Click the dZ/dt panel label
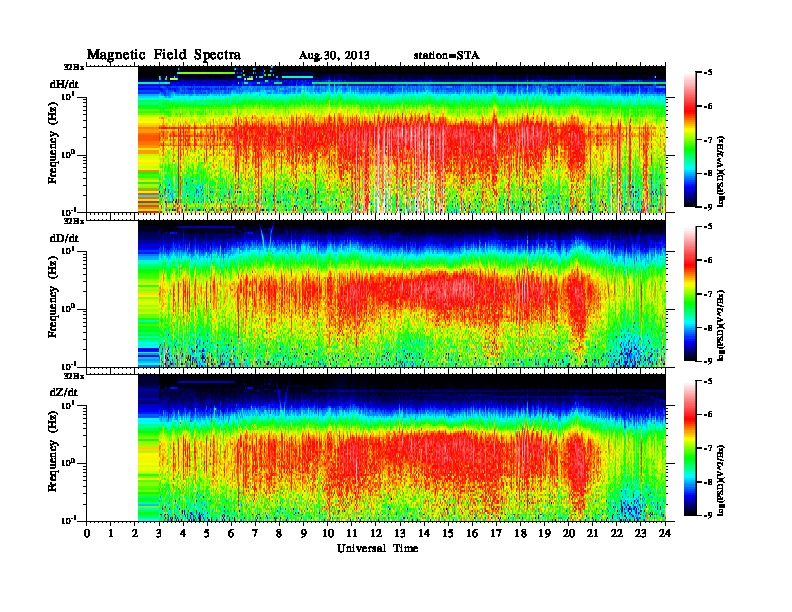The image size is (792, 612). [64, 392]
